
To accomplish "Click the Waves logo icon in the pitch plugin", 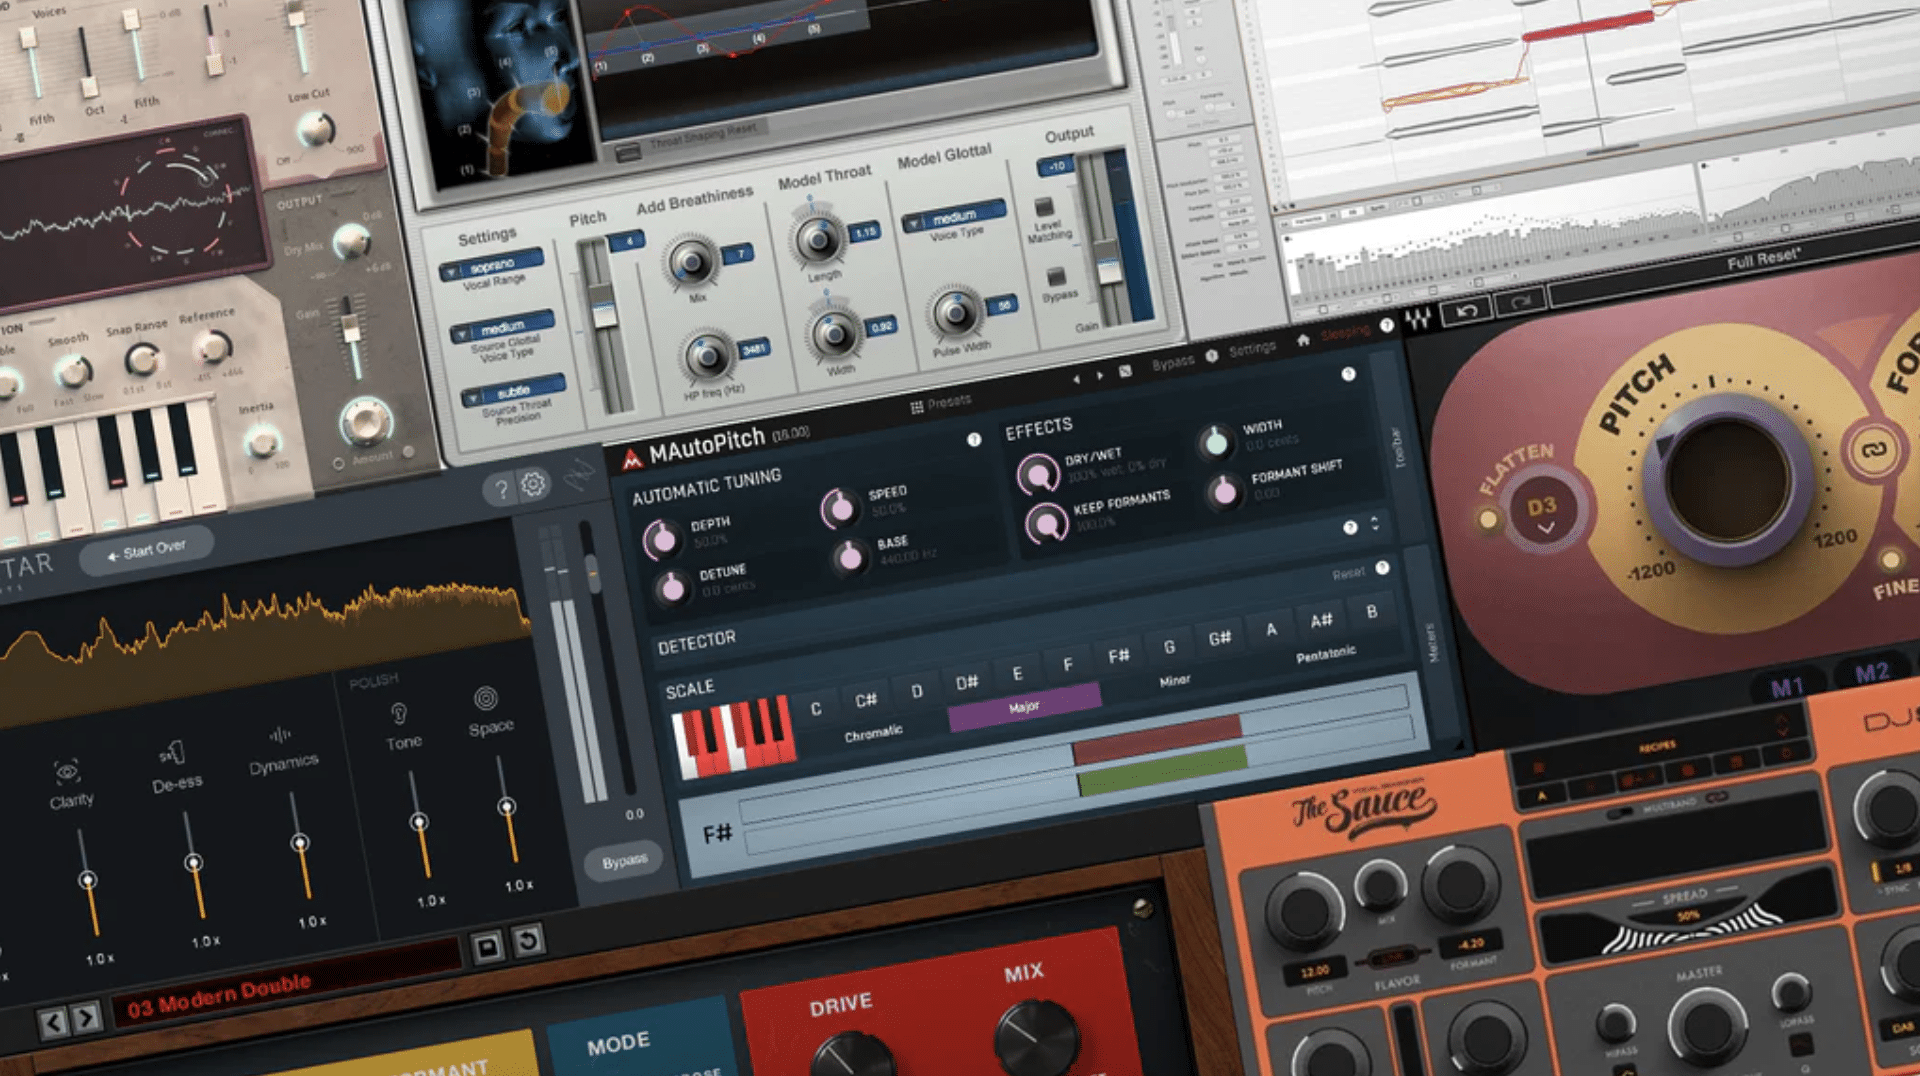I will (x=1418, y=320).
